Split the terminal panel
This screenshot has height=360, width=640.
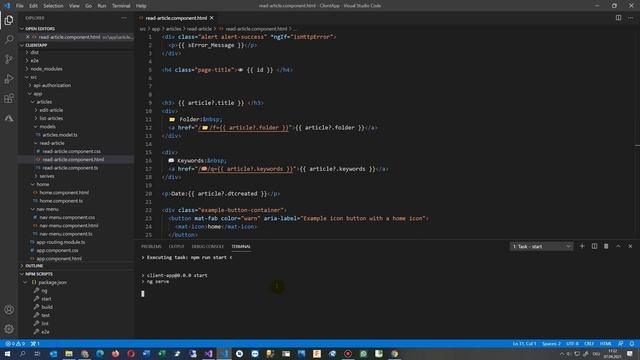(x=594, y=246)
